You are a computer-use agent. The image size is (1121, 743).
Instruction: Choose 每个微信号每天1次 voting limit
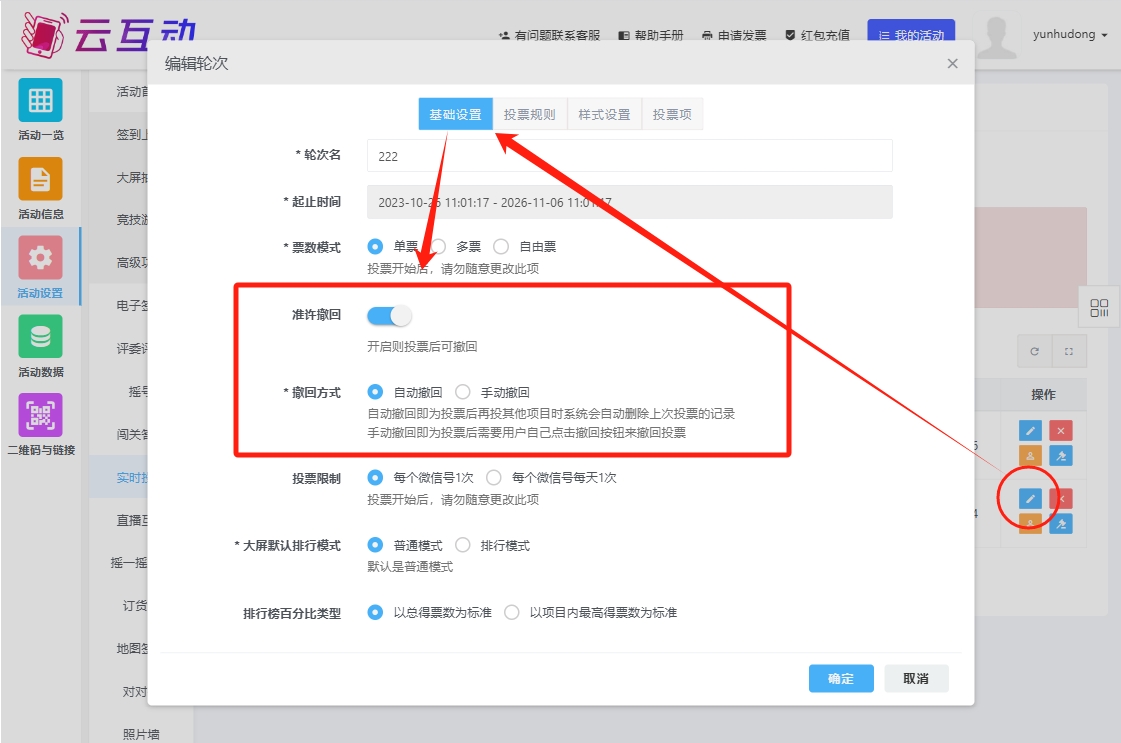click(x=494, y=477)
